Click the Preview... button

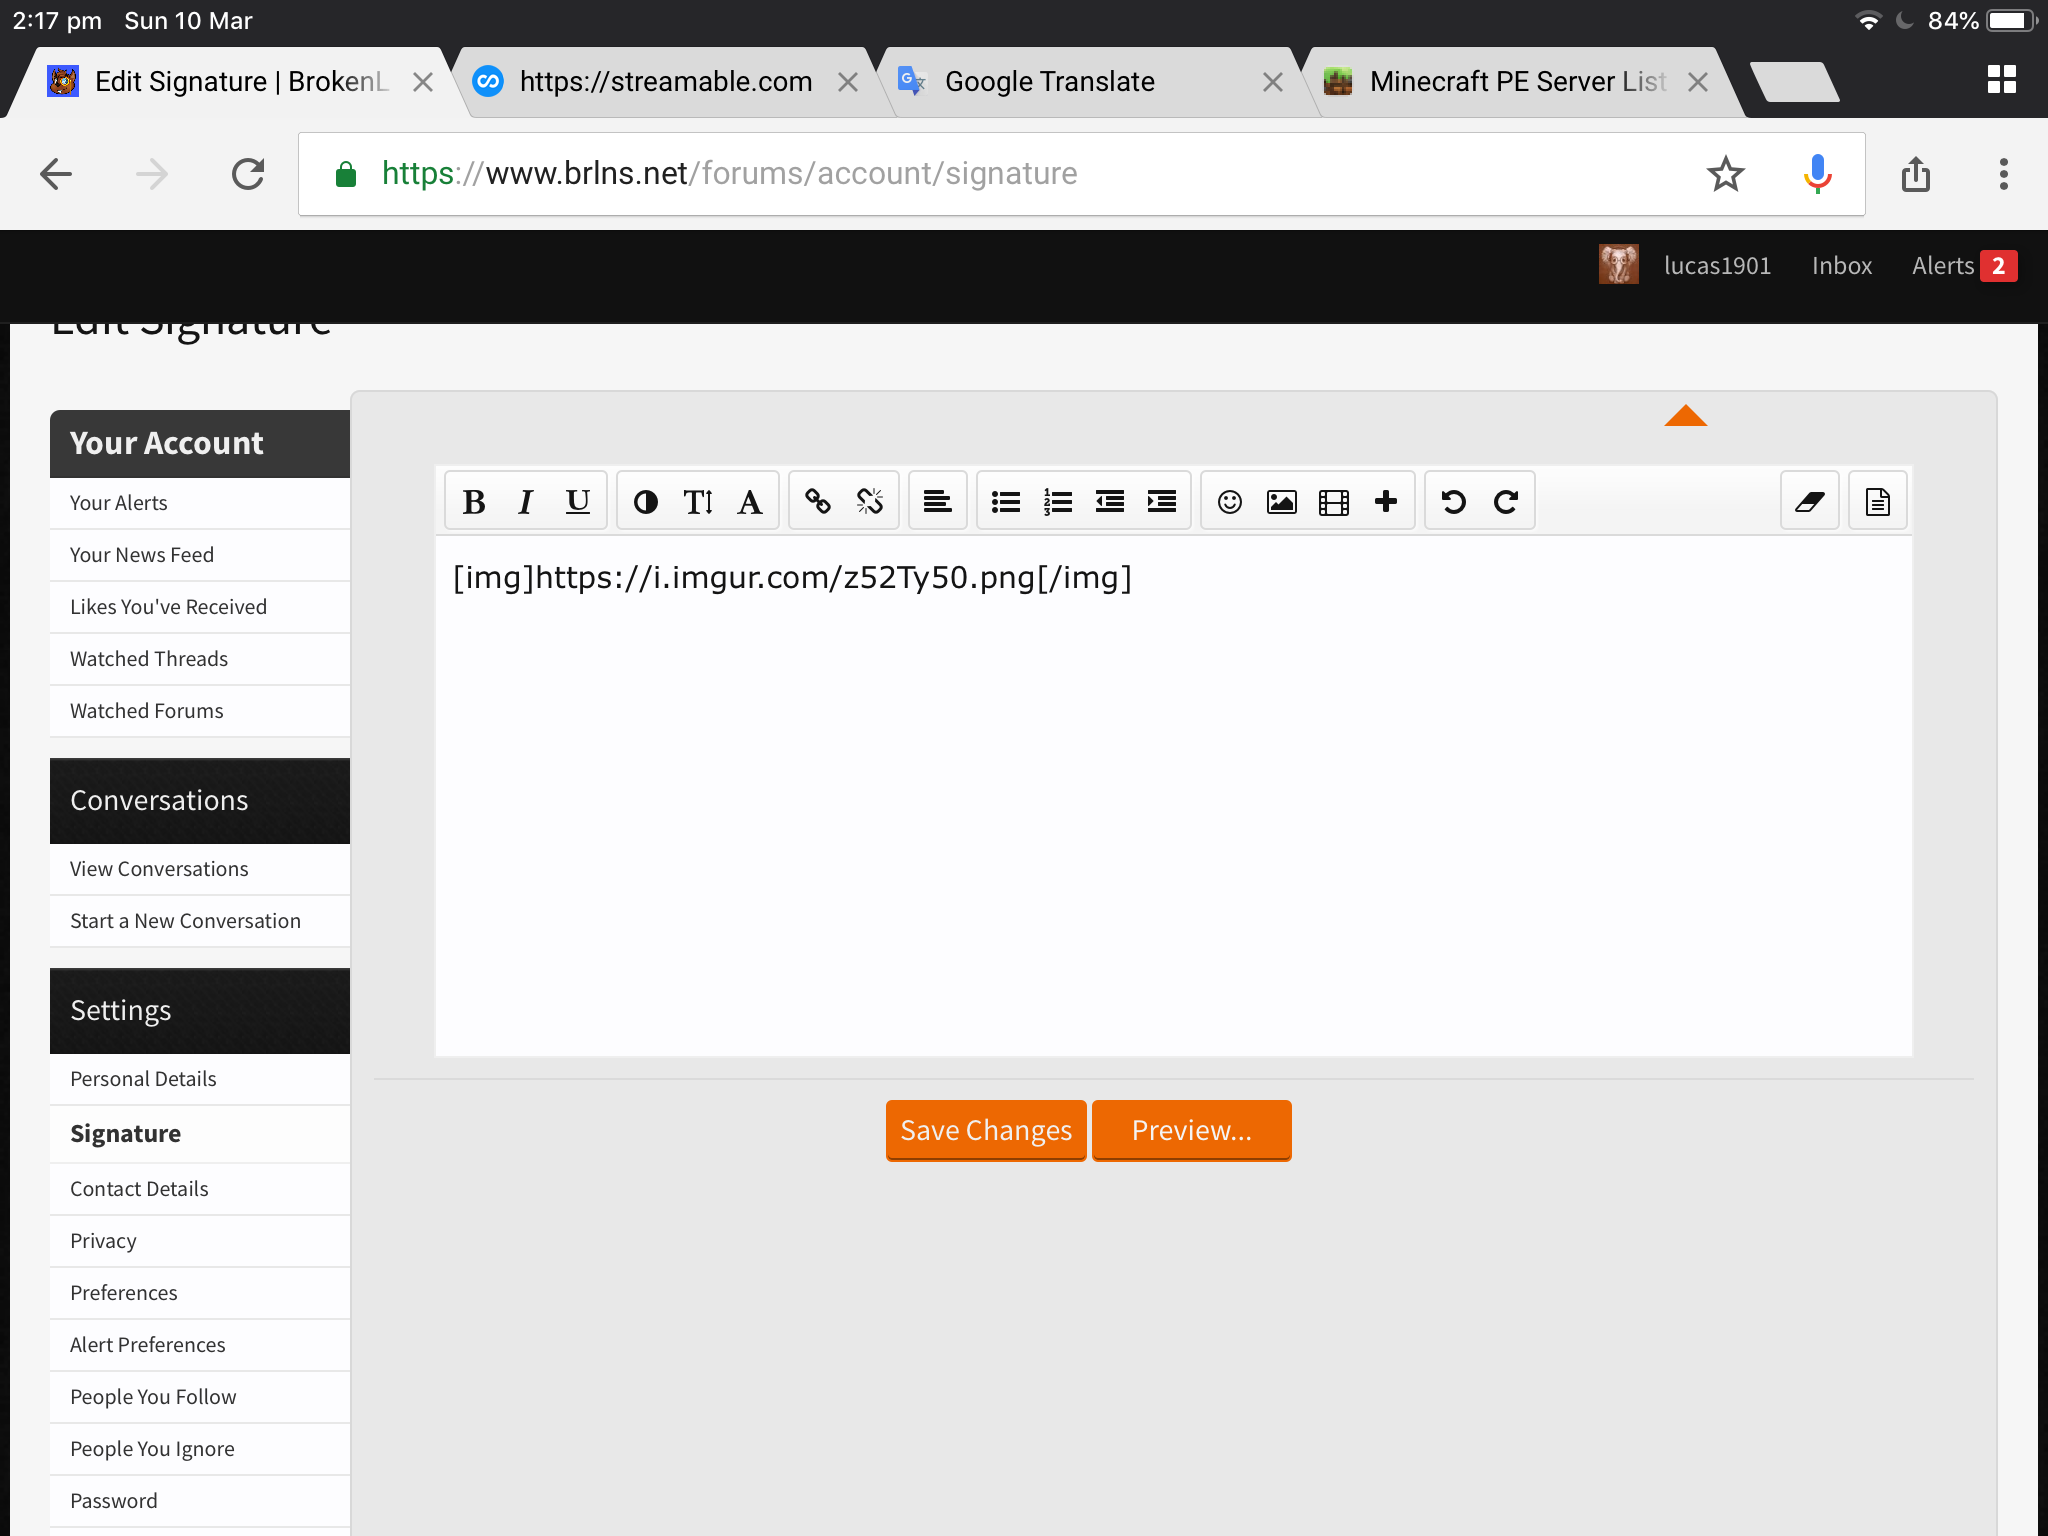1192,1130
